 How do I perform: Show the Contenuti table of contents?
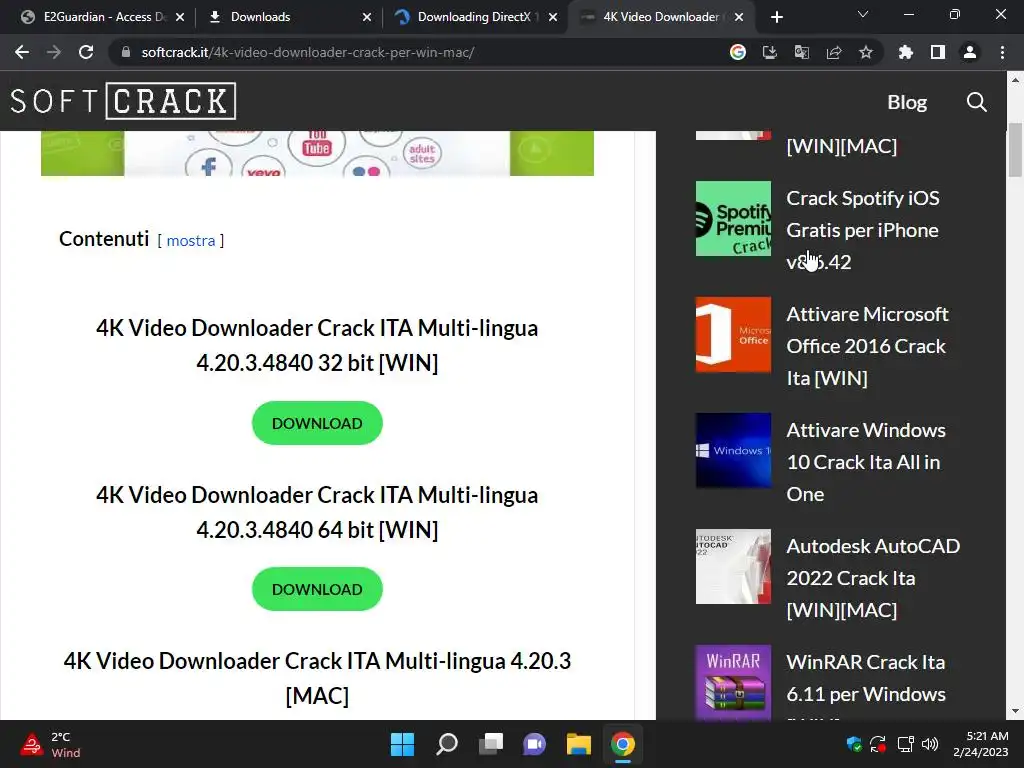(191, 240)
